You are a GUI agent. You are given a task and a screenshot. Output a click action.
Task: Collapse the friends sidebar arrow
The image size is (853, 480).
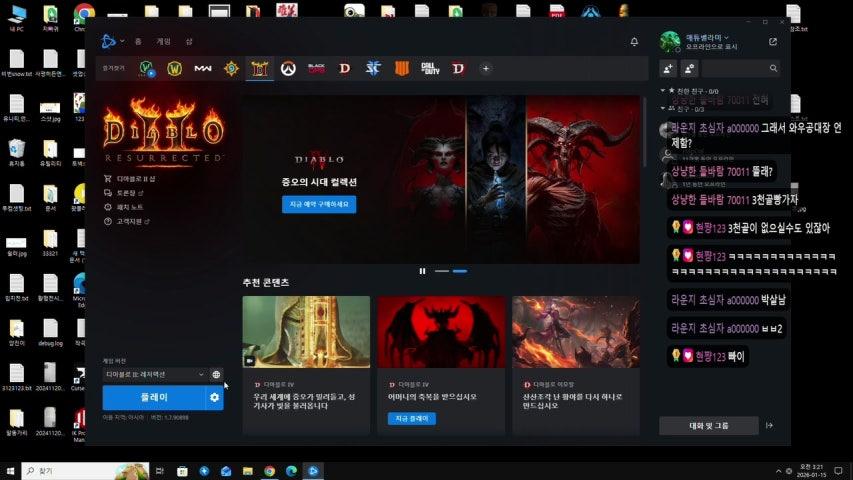(770, 426)
